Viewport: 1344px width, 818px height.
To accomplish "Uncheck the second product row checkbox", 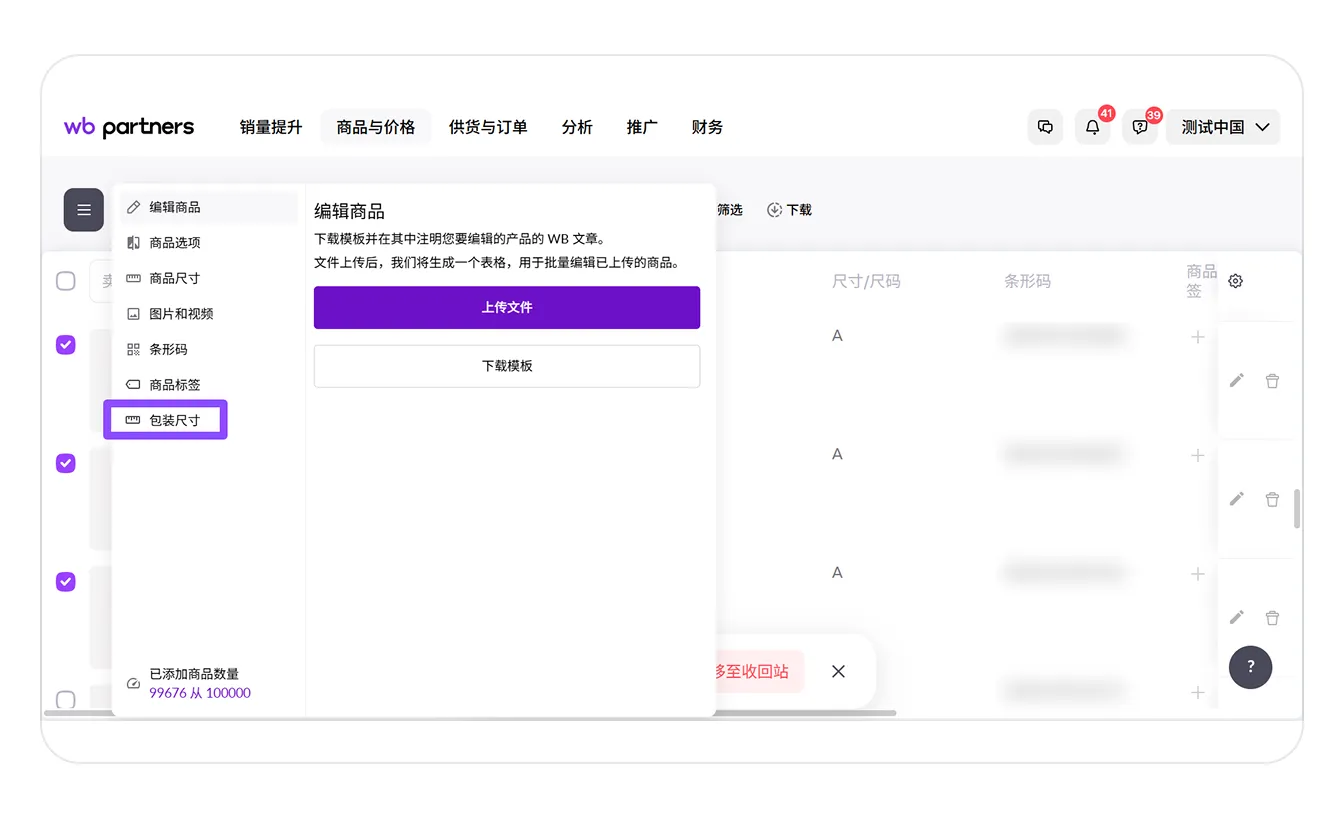I will coord(66,463).
